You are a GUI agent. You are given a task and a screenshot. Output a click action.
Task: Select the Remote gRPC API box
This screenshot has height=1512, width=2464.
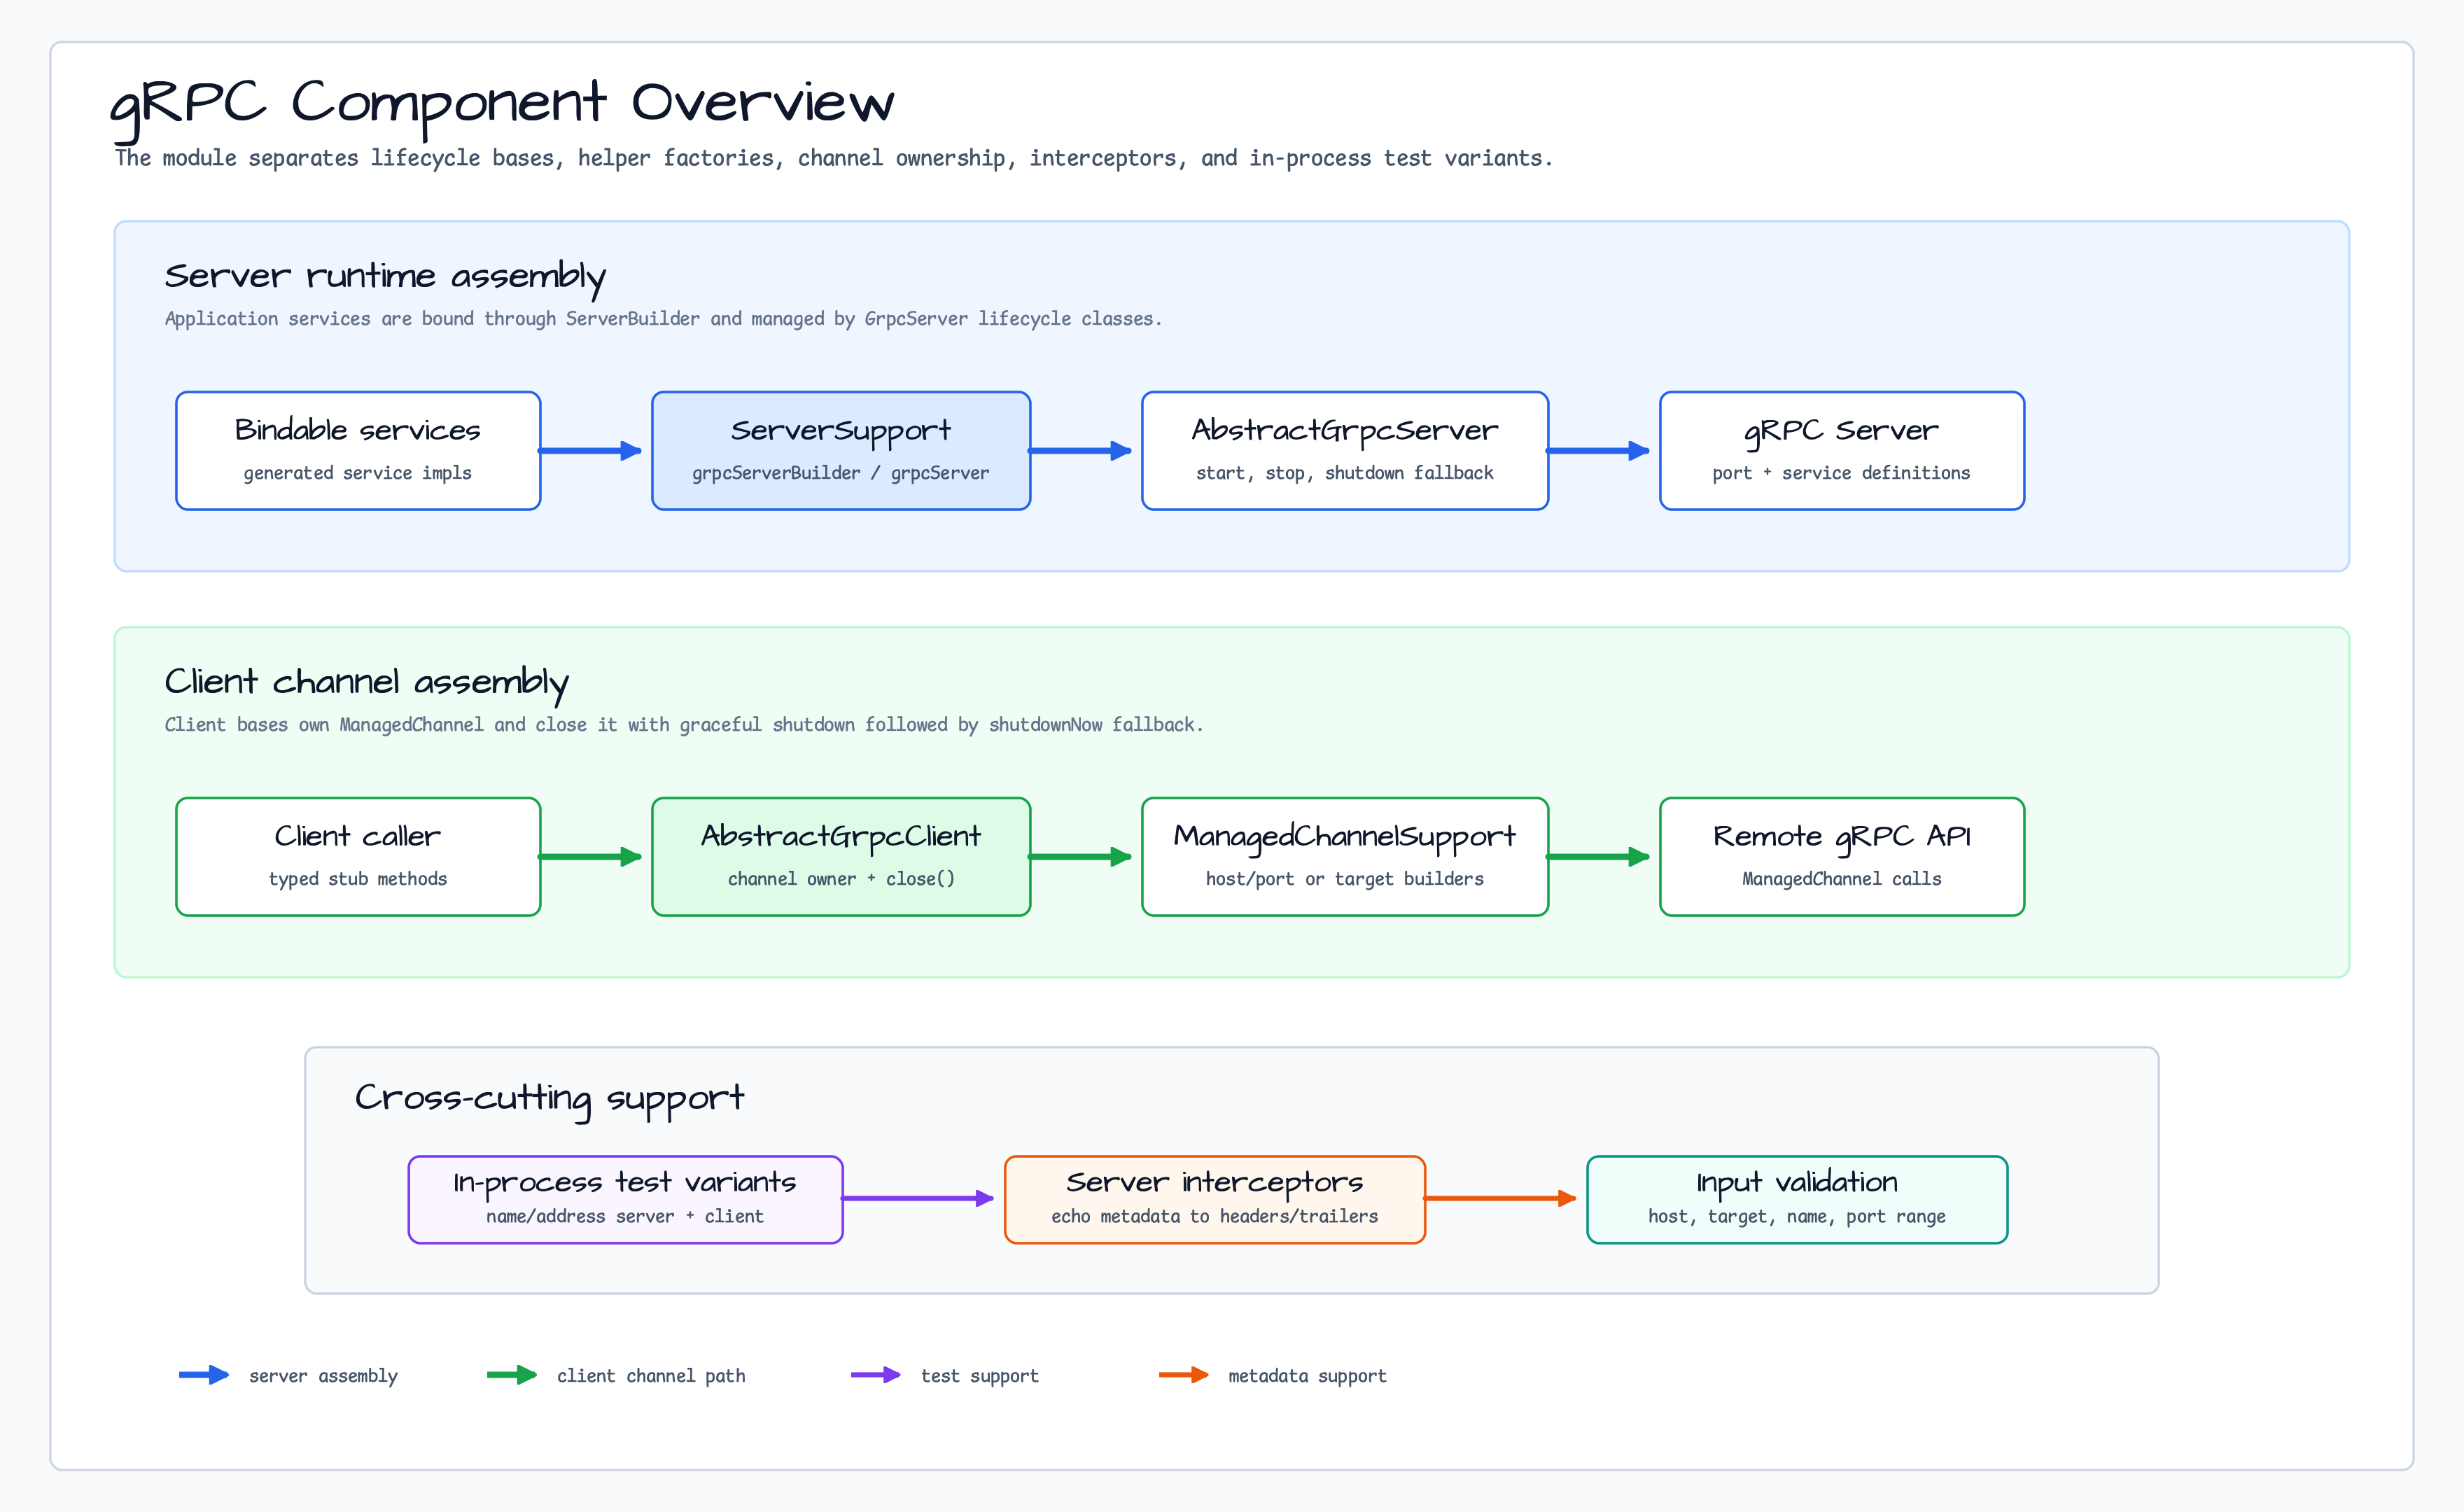click(1842, 857)
